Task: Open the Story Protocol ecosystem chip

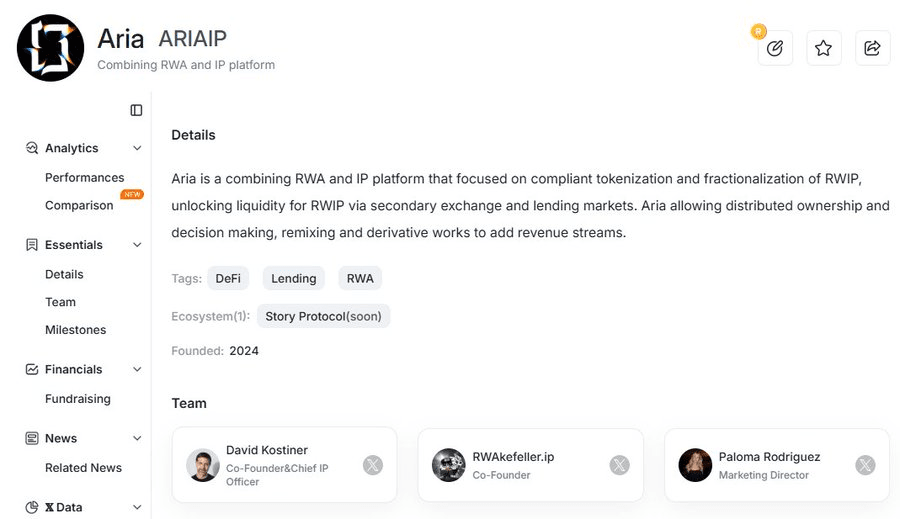Action: point(324,316)
